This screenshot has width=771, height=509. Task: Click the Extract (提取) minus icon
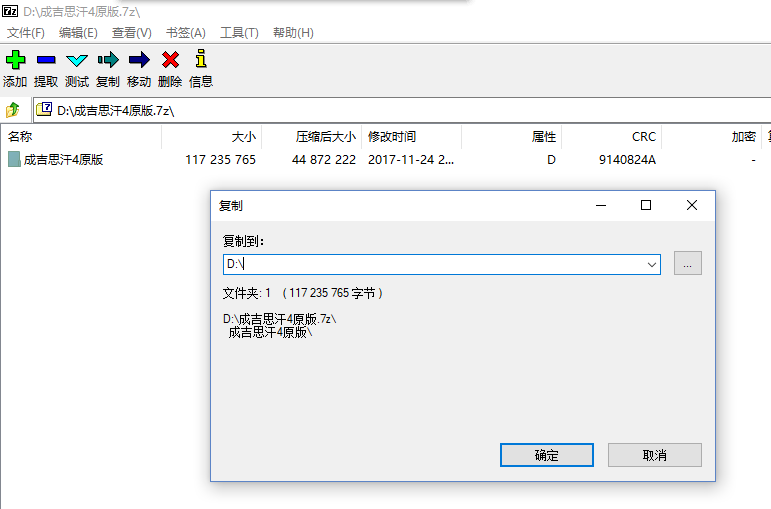point(46,60)
